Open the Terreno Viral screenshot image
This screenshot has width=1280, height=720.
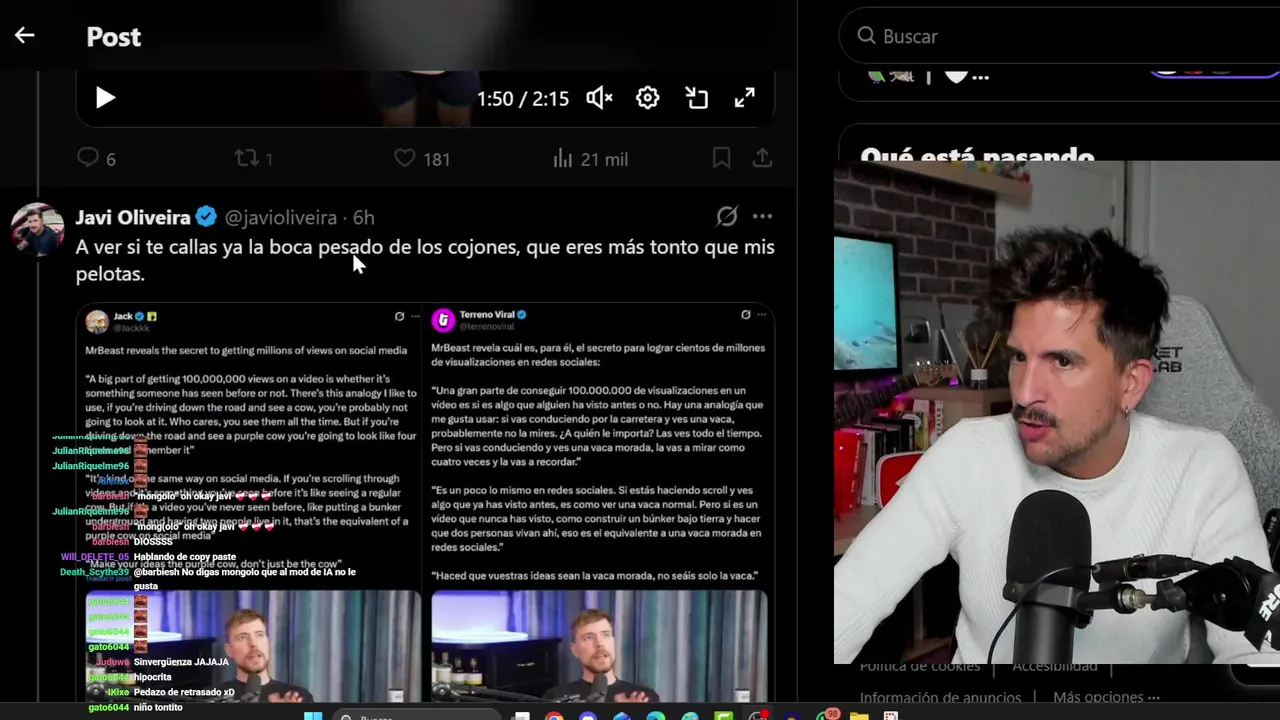600,503
